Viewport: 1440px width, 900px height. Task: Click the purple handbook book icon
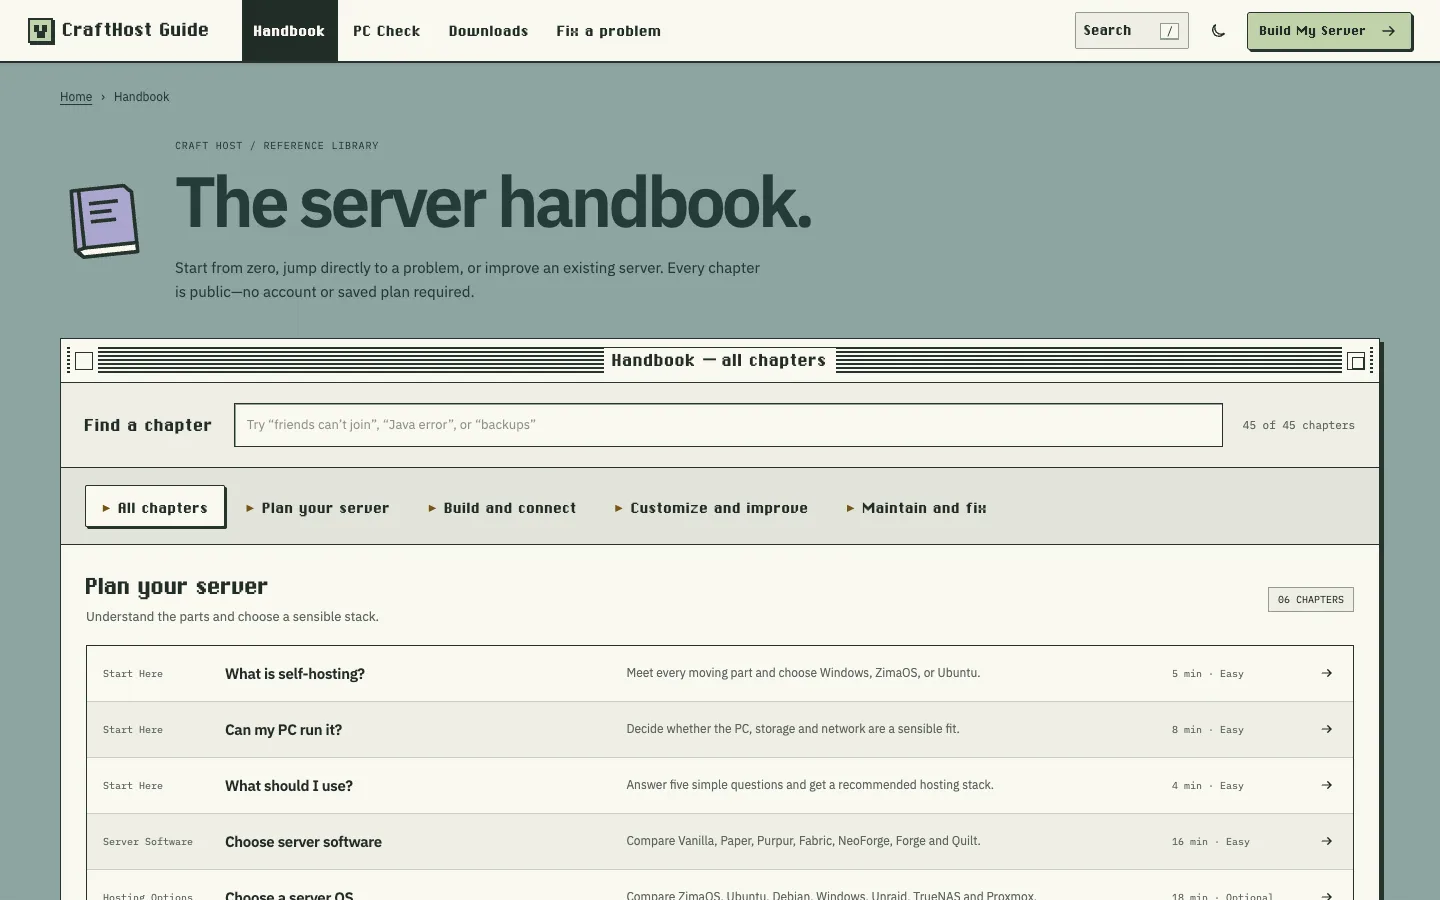(x=104, y=220)
